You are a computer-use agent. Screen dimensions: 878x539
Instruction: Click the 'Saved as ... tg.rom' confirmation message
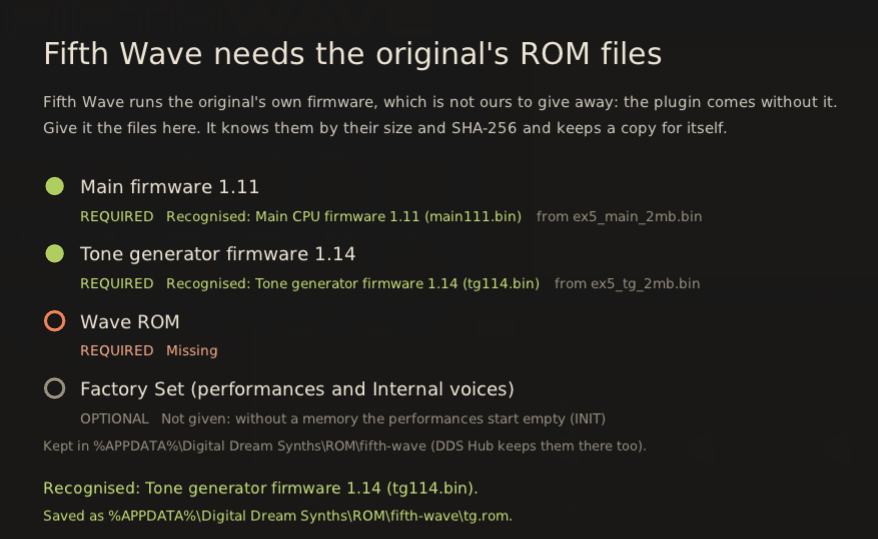pos(278,515)
